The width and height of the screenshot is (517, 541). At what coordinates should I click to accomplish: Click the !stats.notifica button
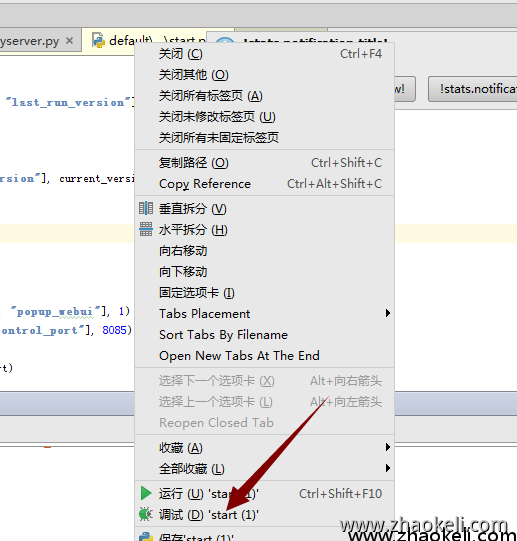tap(472, 89)
